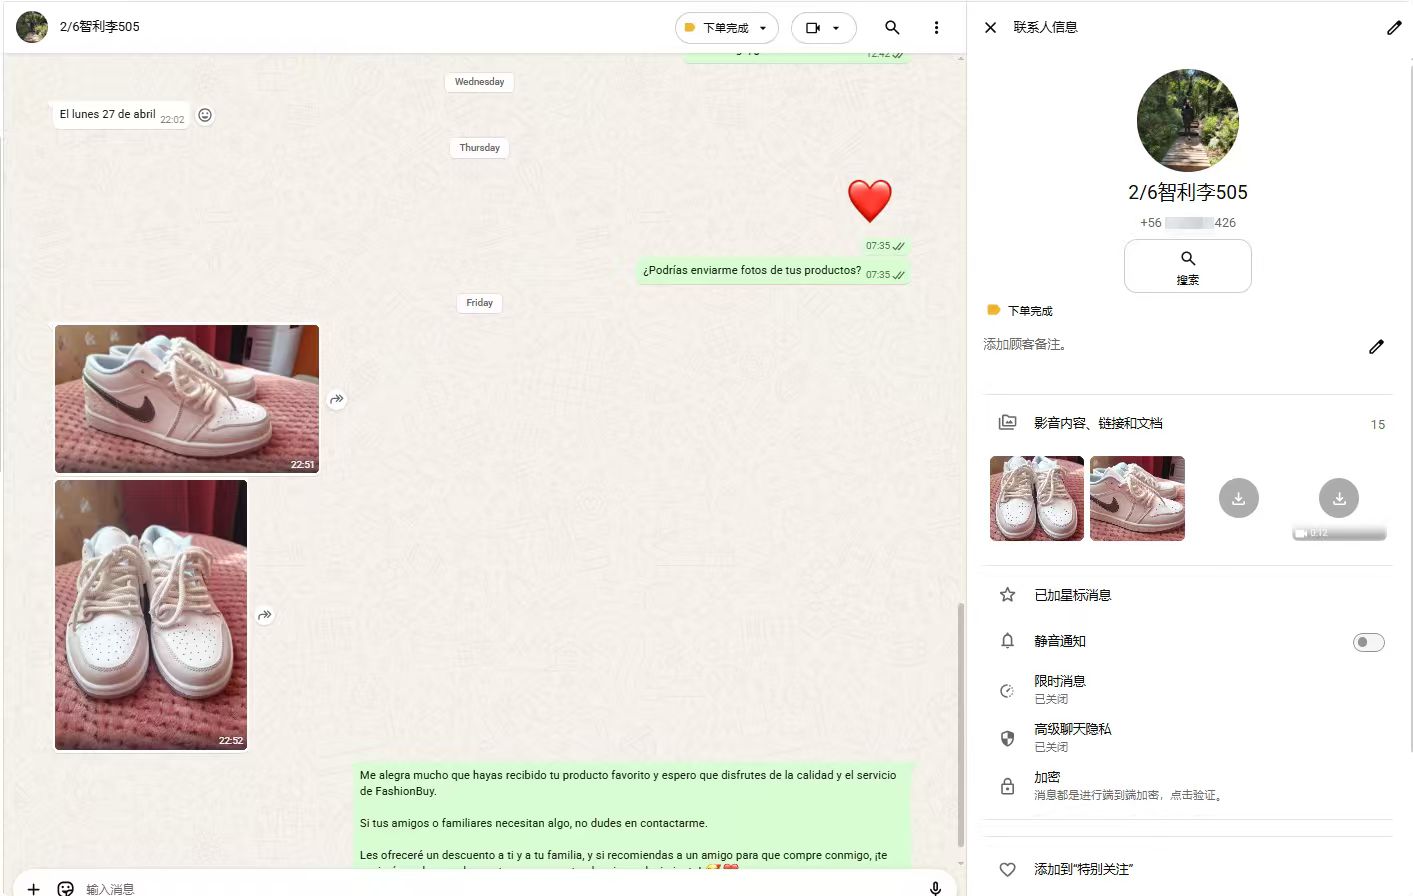Open attachment plus icon in message bar
Screen dimensions: 1413x896
(x=33, y=888)
